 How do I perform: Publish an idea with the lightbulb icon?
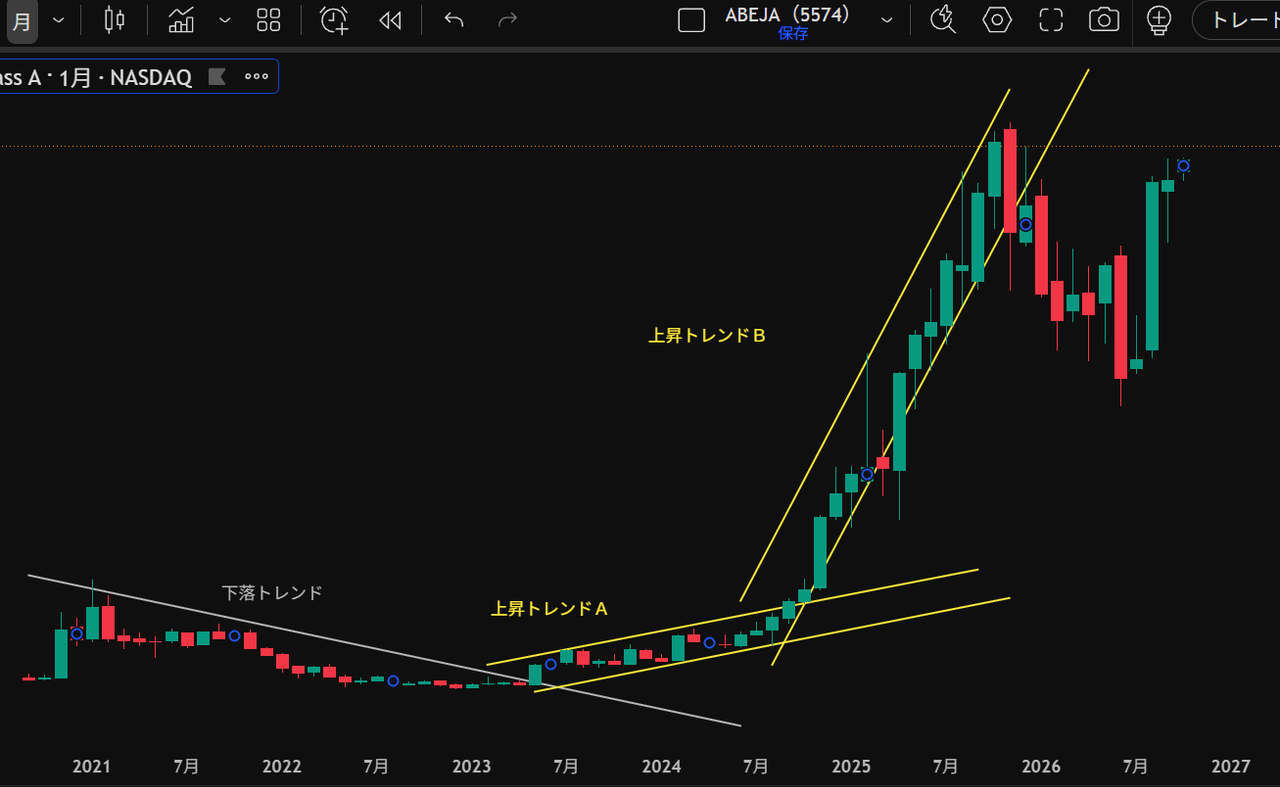pos(1158,20)
